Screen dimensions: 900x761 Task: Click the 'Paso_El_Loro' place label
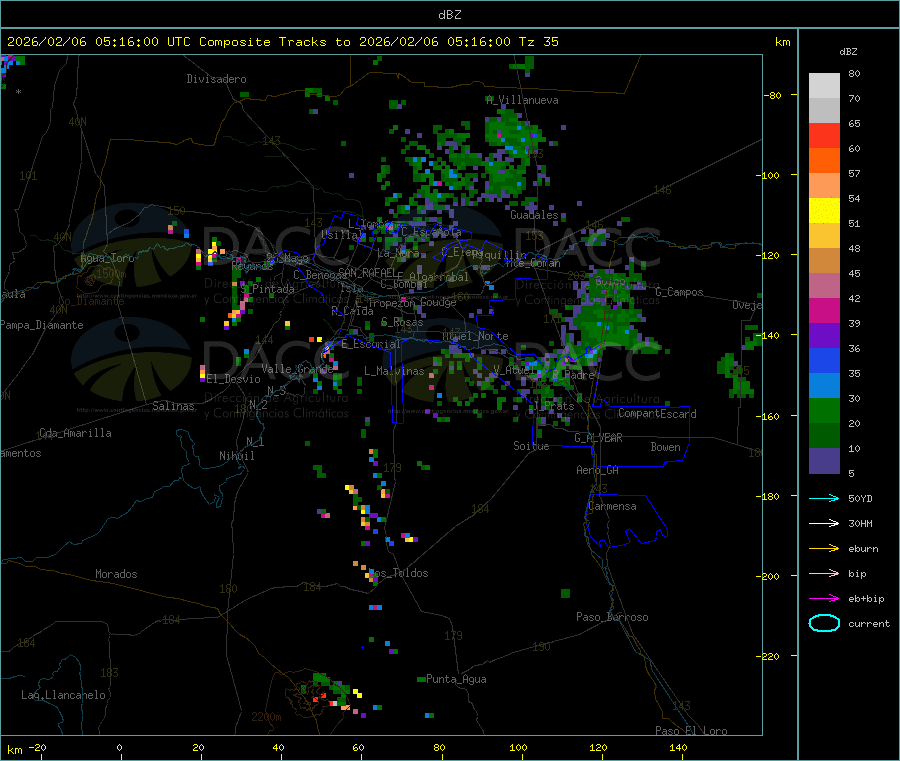click(x=691, y=731)
